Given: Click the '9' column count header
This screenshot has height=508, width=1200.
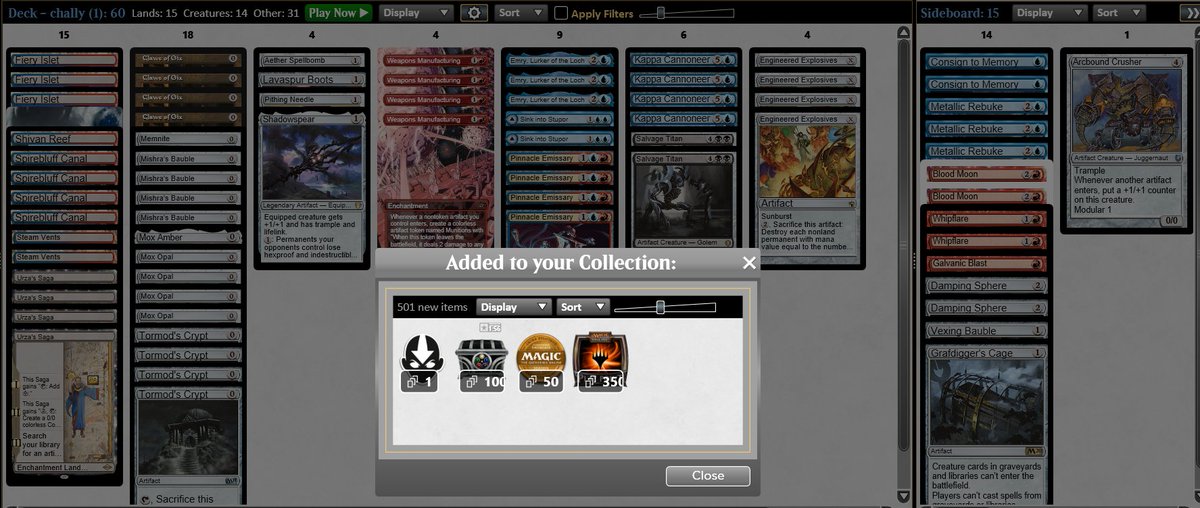Looking at the screenshot, I should click(x=559, y=36).
